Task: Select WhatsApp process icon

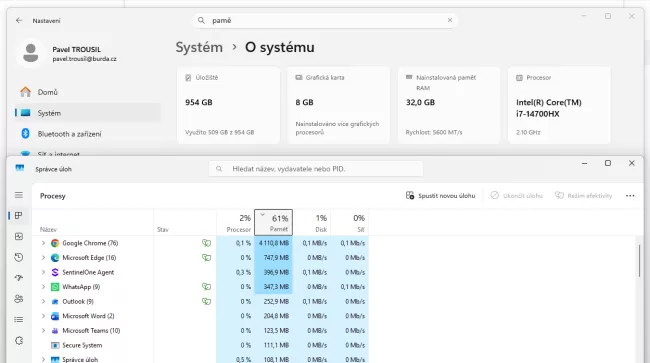Action: [x=55, y=287]
